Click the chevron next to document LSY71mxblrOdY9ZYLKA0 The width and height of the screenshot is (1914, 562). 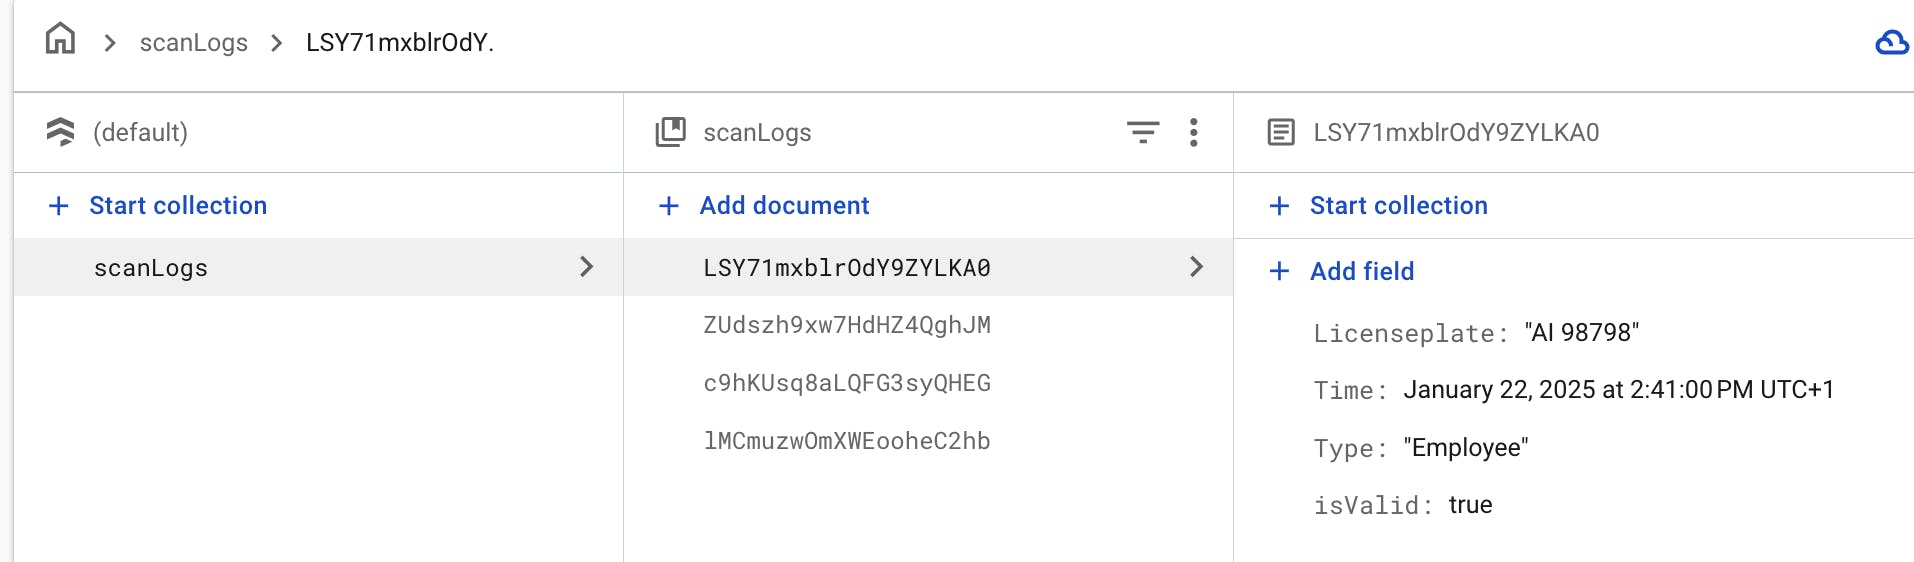click(1196, 266)
